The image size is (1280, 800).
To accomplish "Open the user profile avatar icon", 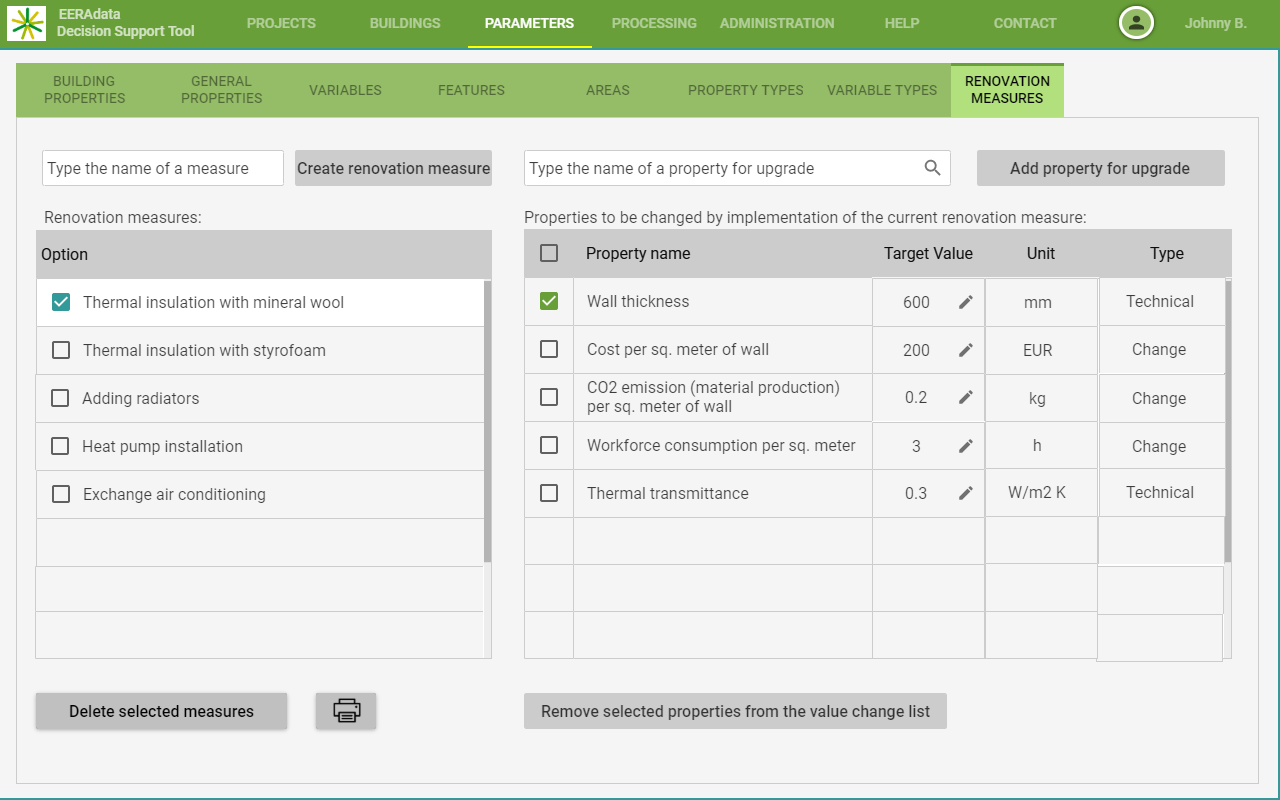I will (1136, 23).
